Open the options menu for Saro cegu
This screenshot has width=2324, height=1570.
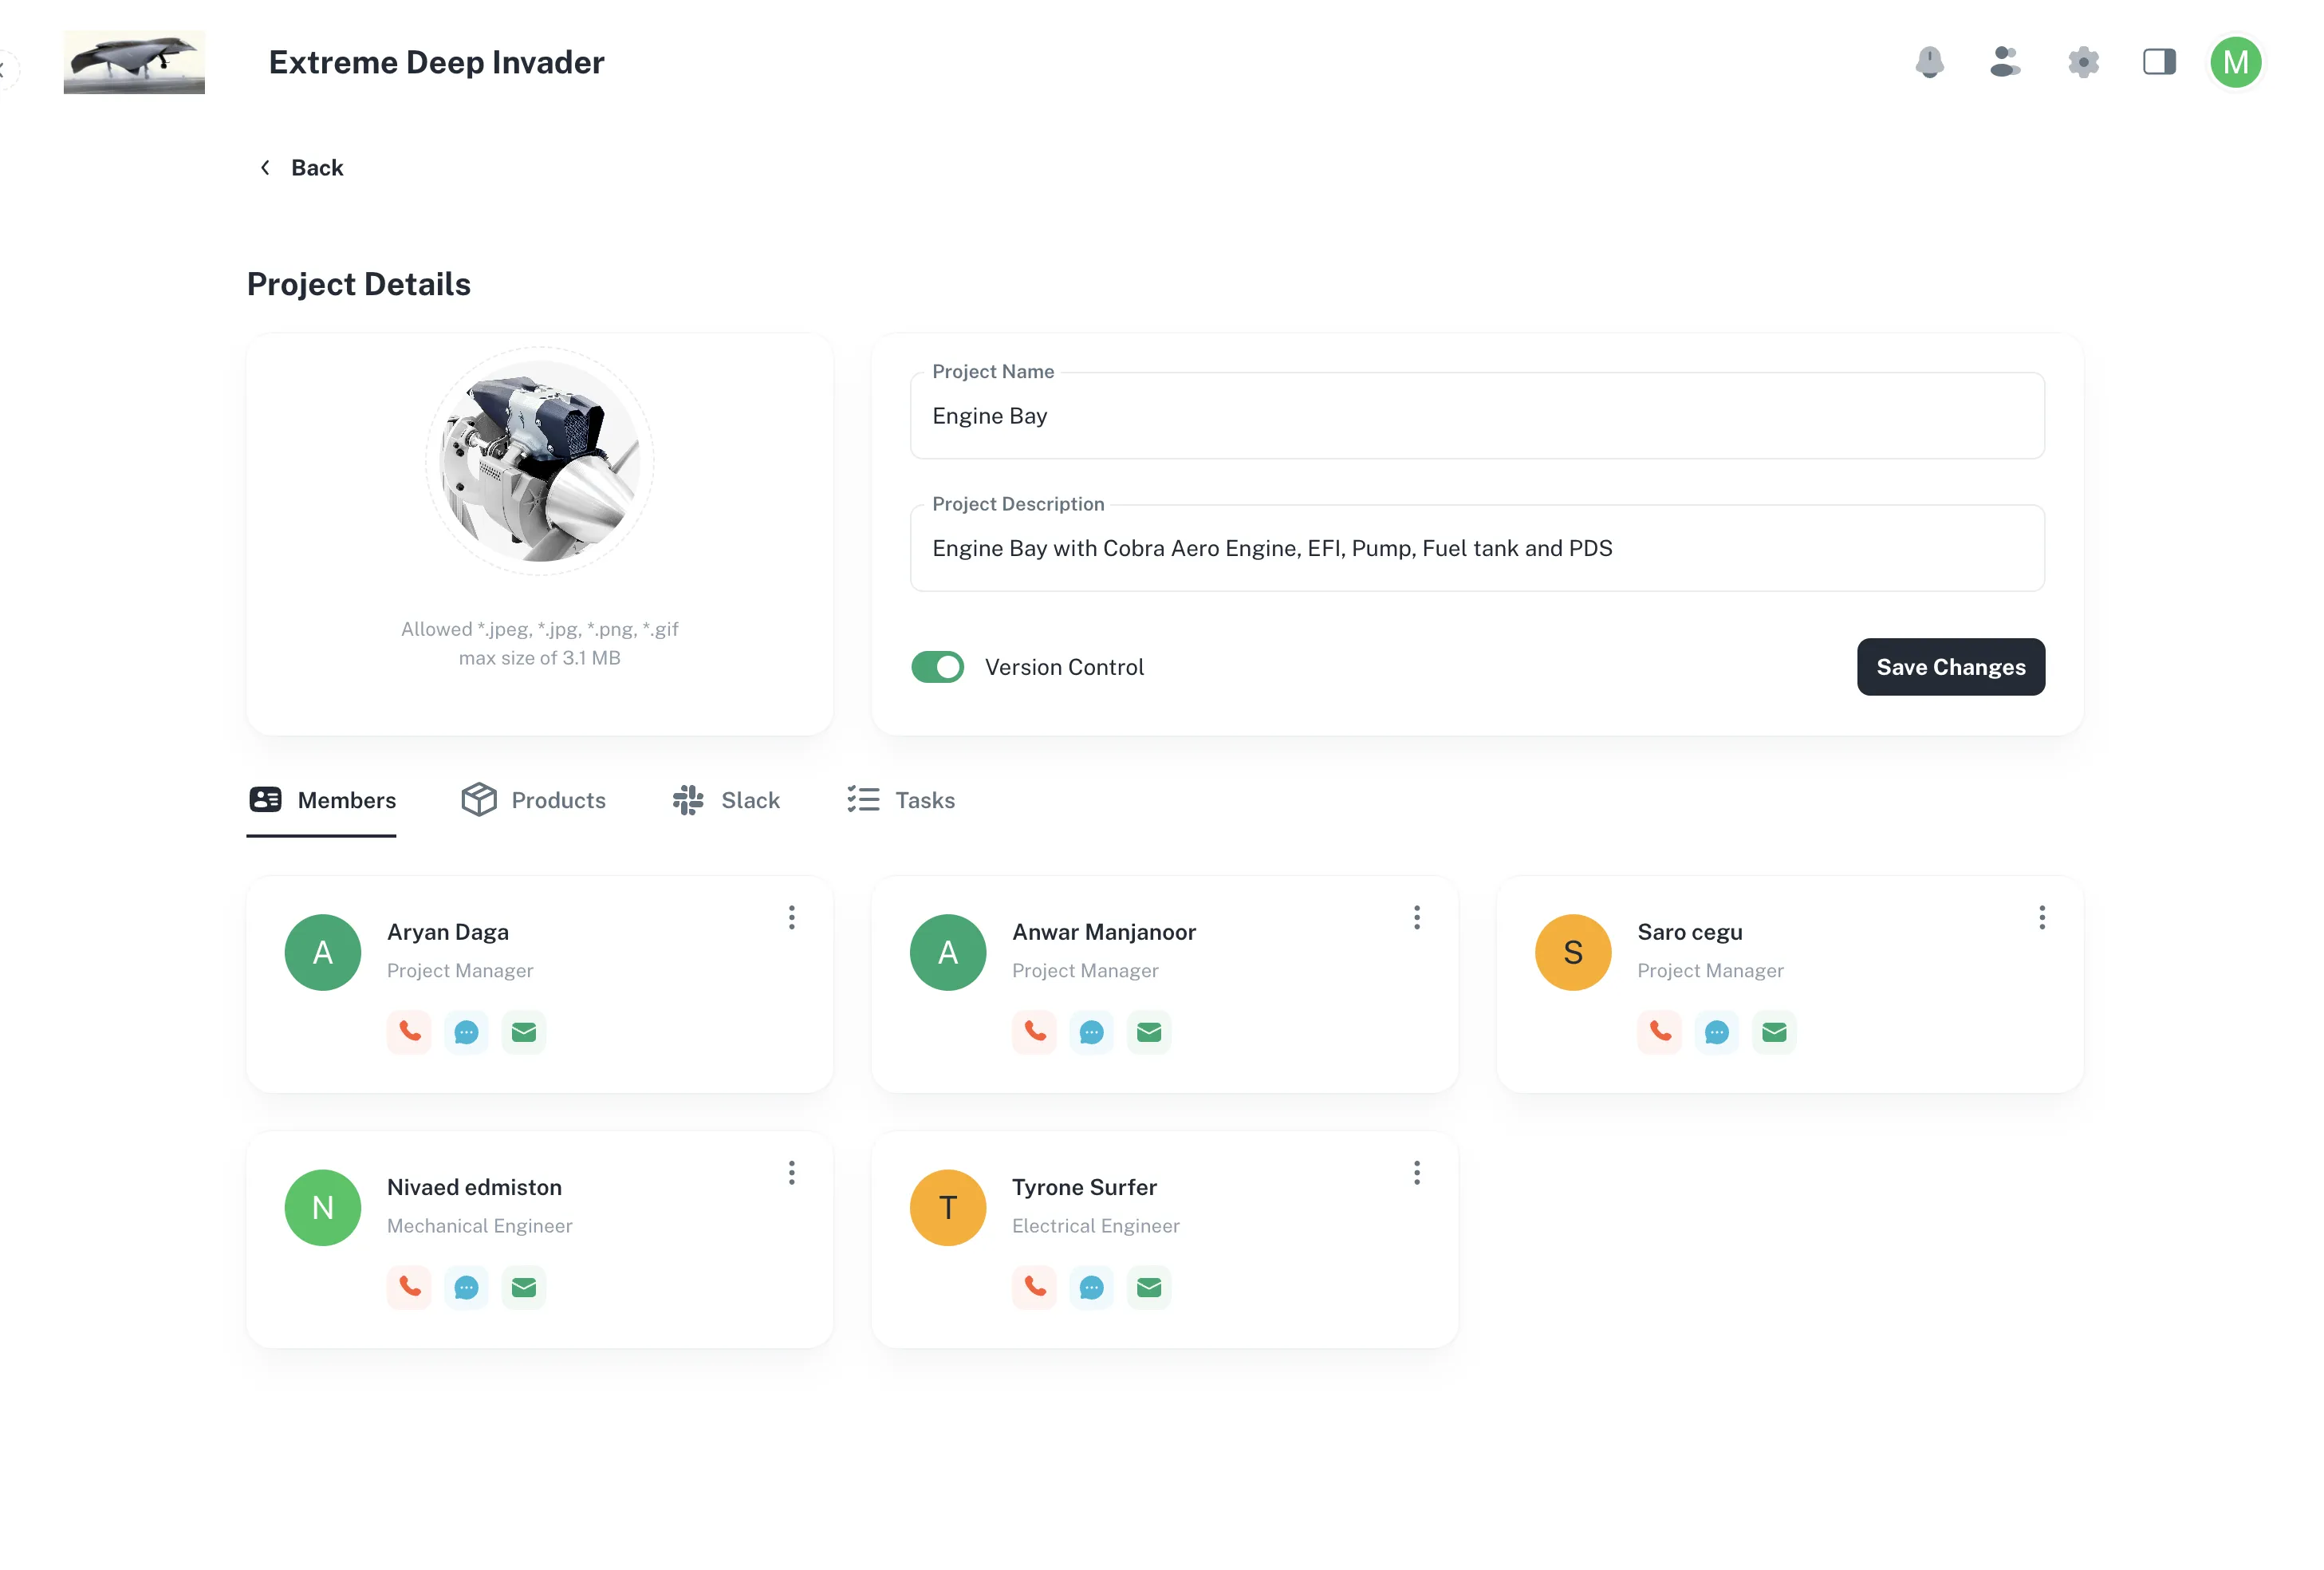pyautogui.click(x=2041, y=917)
